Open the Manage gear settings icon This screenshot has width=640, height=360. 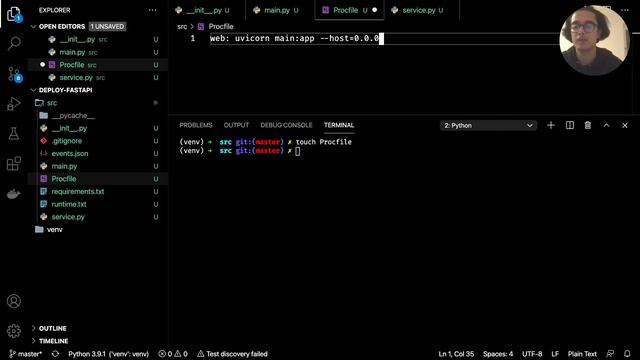pyautogui.click(x=14, y=331)
